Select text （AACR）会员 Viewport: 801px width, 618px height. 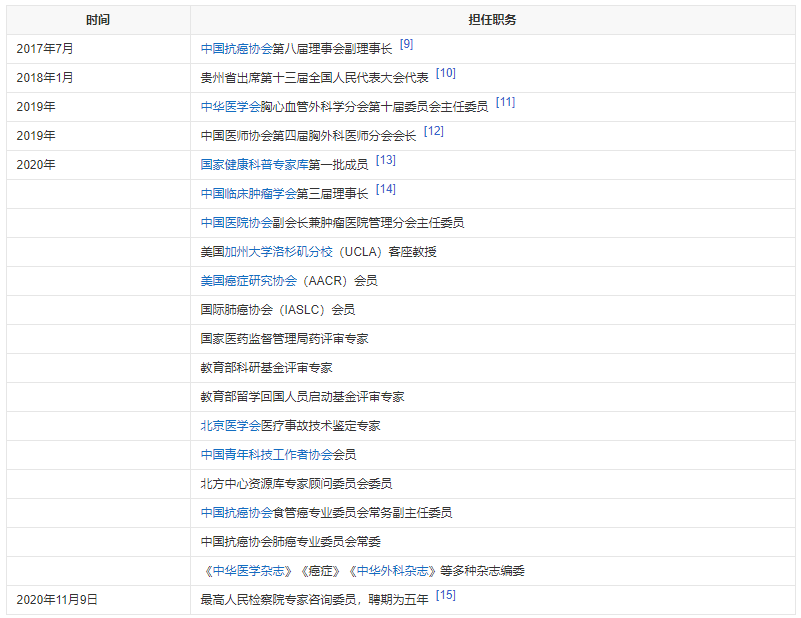(x=338, y=281)
